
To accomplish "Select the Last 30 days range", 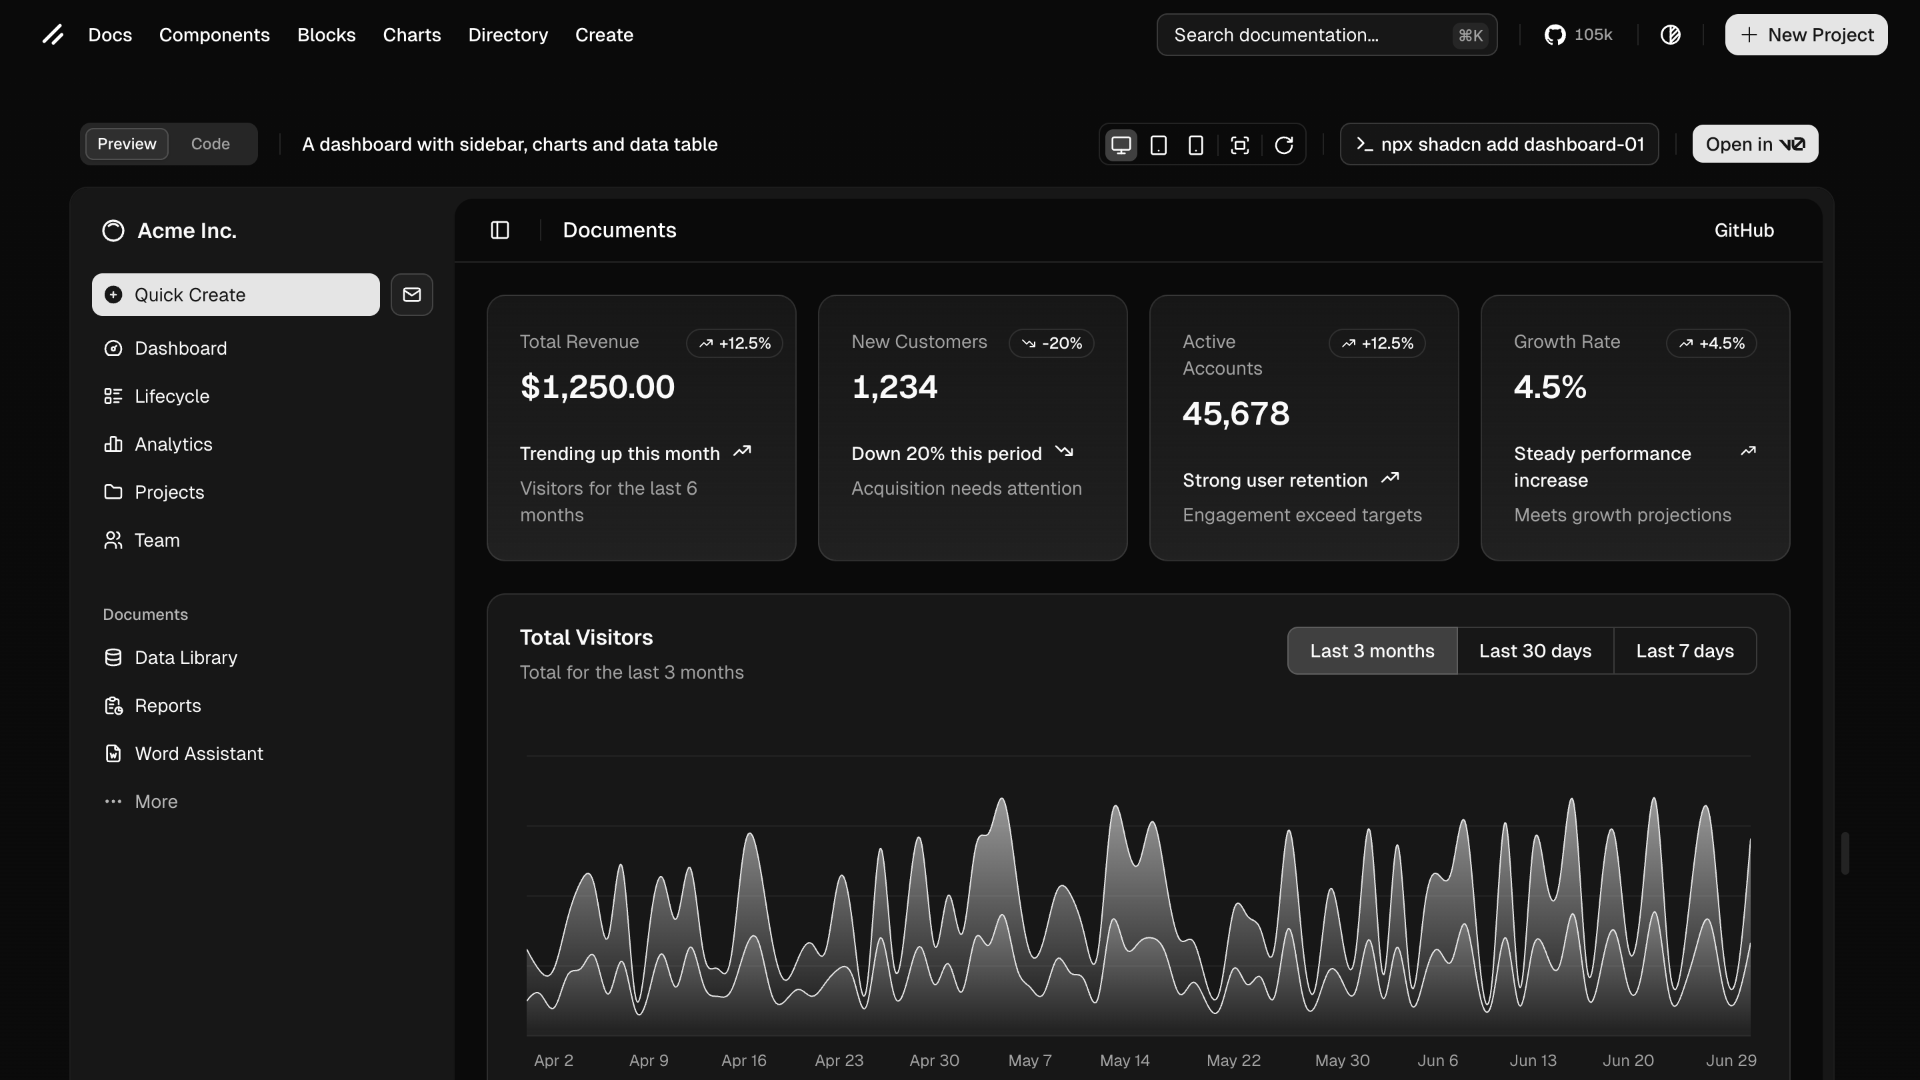I will [x=1535, y=651].
